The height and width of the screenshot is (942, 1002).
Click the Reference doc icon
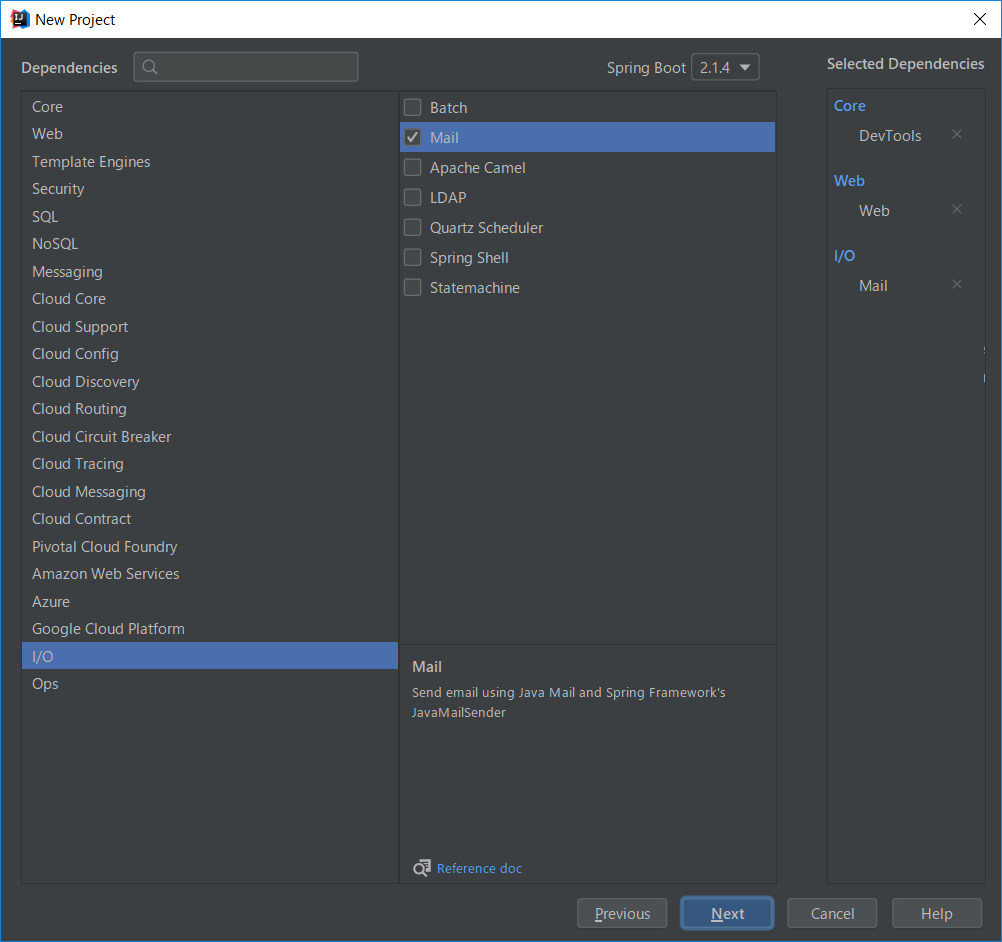422,867
